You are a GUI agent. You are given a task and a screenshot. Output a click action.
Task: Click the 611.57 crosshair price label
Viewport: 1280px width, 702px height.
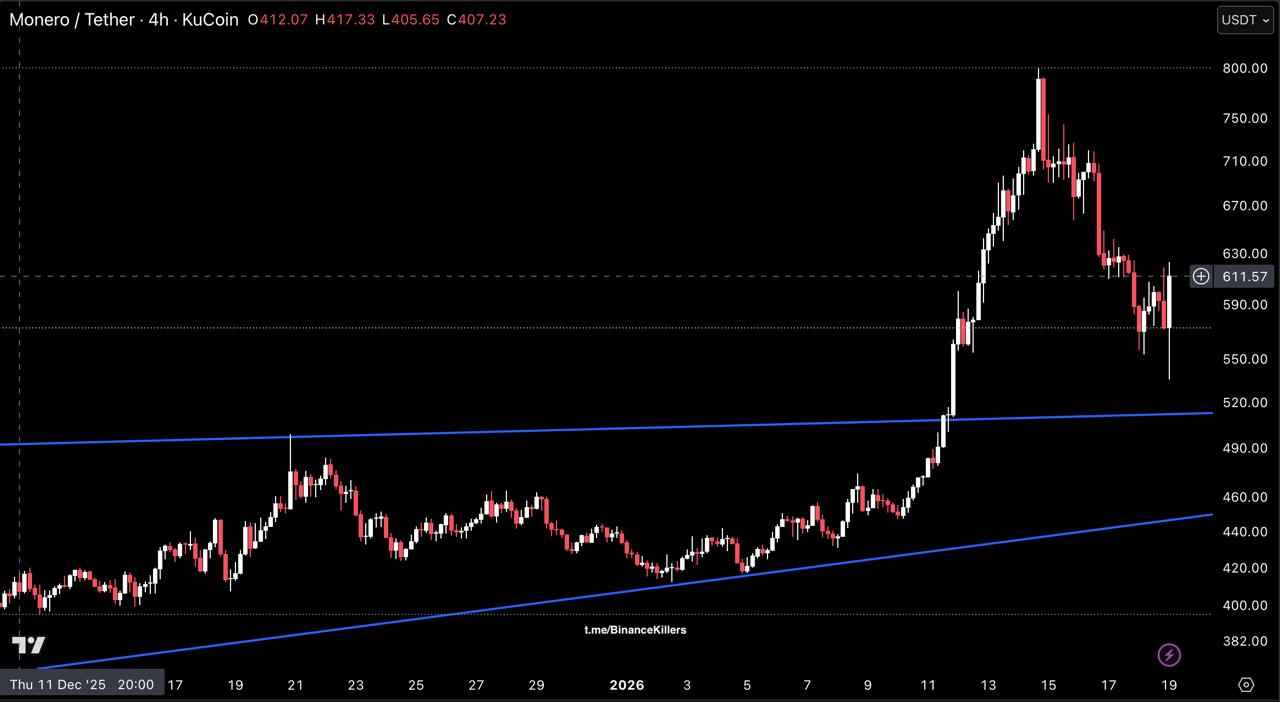pos(1245,277)
